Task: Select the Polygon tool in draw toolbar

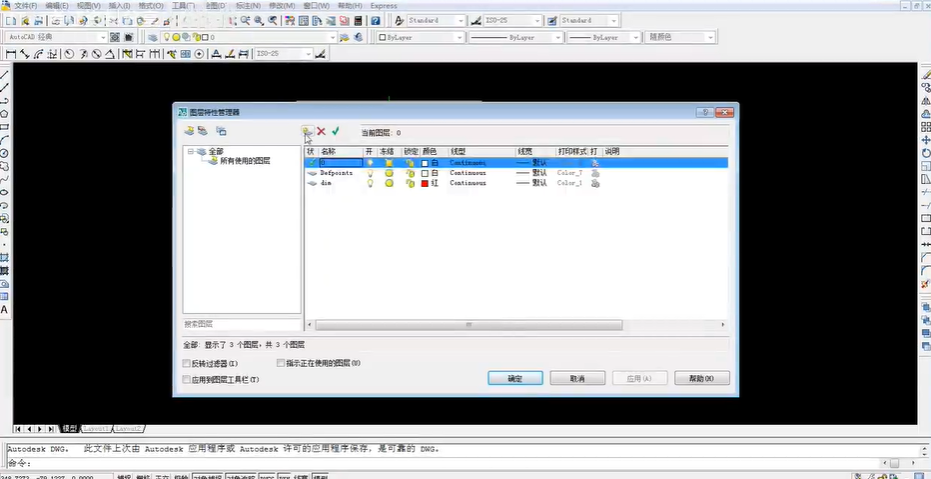Action: click(x=4, y=114)
